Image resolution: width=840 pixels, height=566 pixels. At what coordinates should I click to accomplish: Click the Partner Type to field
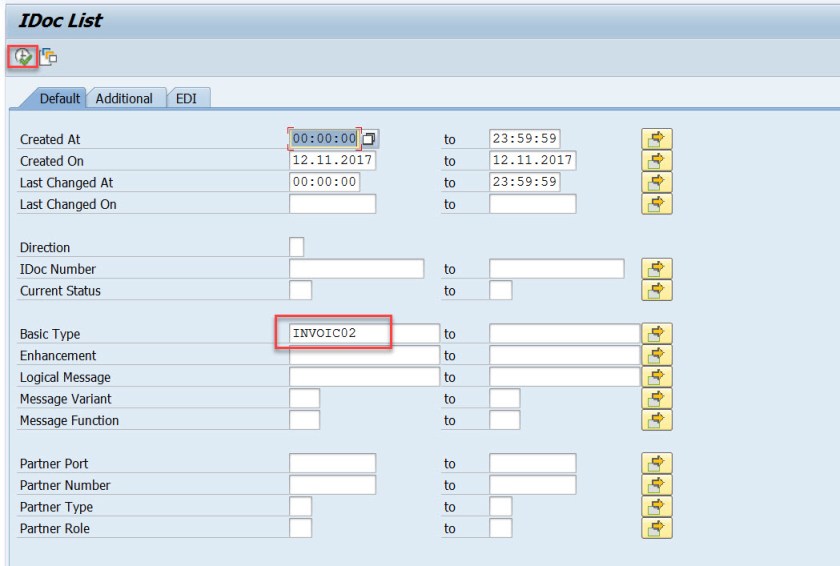(x=500, y=507)
